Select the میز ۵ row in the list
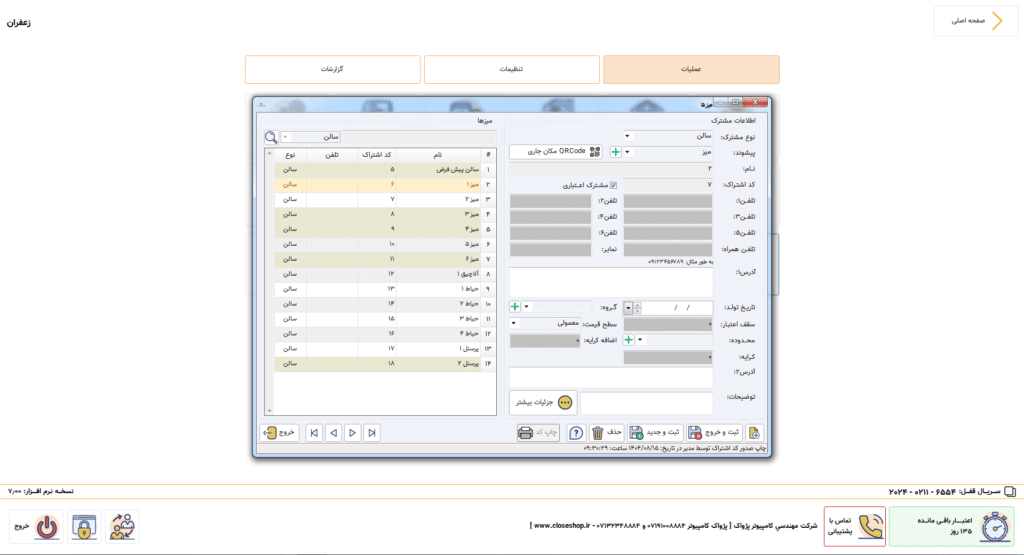This screenshot has height=555, width=1024. pos(385,244)
